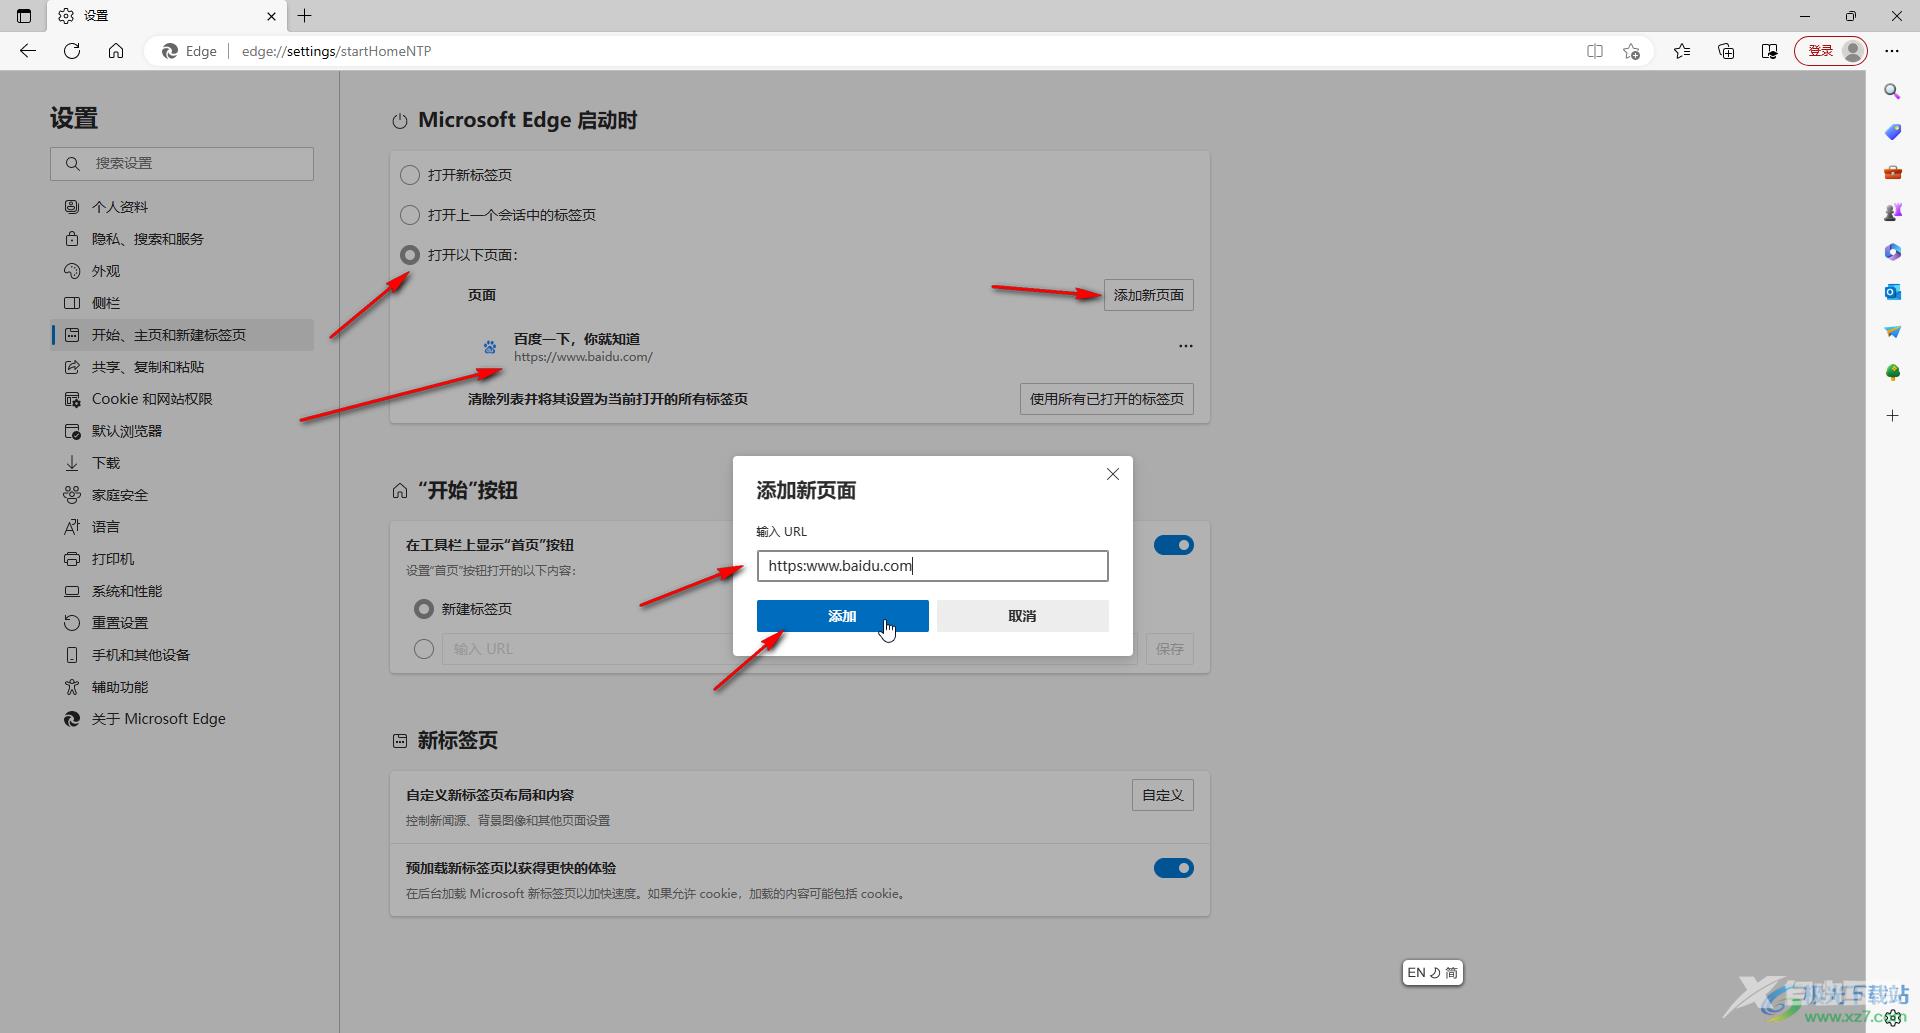Image resolution: width=1920 pixels, height=1033 pixels.
Task: Open 系统和性能 settings section
Action: (182, 591)
